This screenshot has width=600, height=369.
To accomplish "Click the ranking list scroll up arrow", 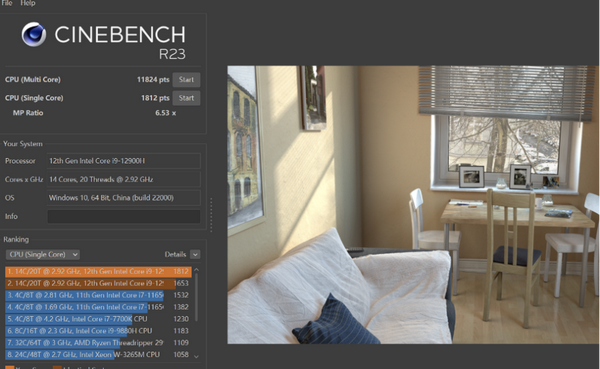I will click(196, 270).
